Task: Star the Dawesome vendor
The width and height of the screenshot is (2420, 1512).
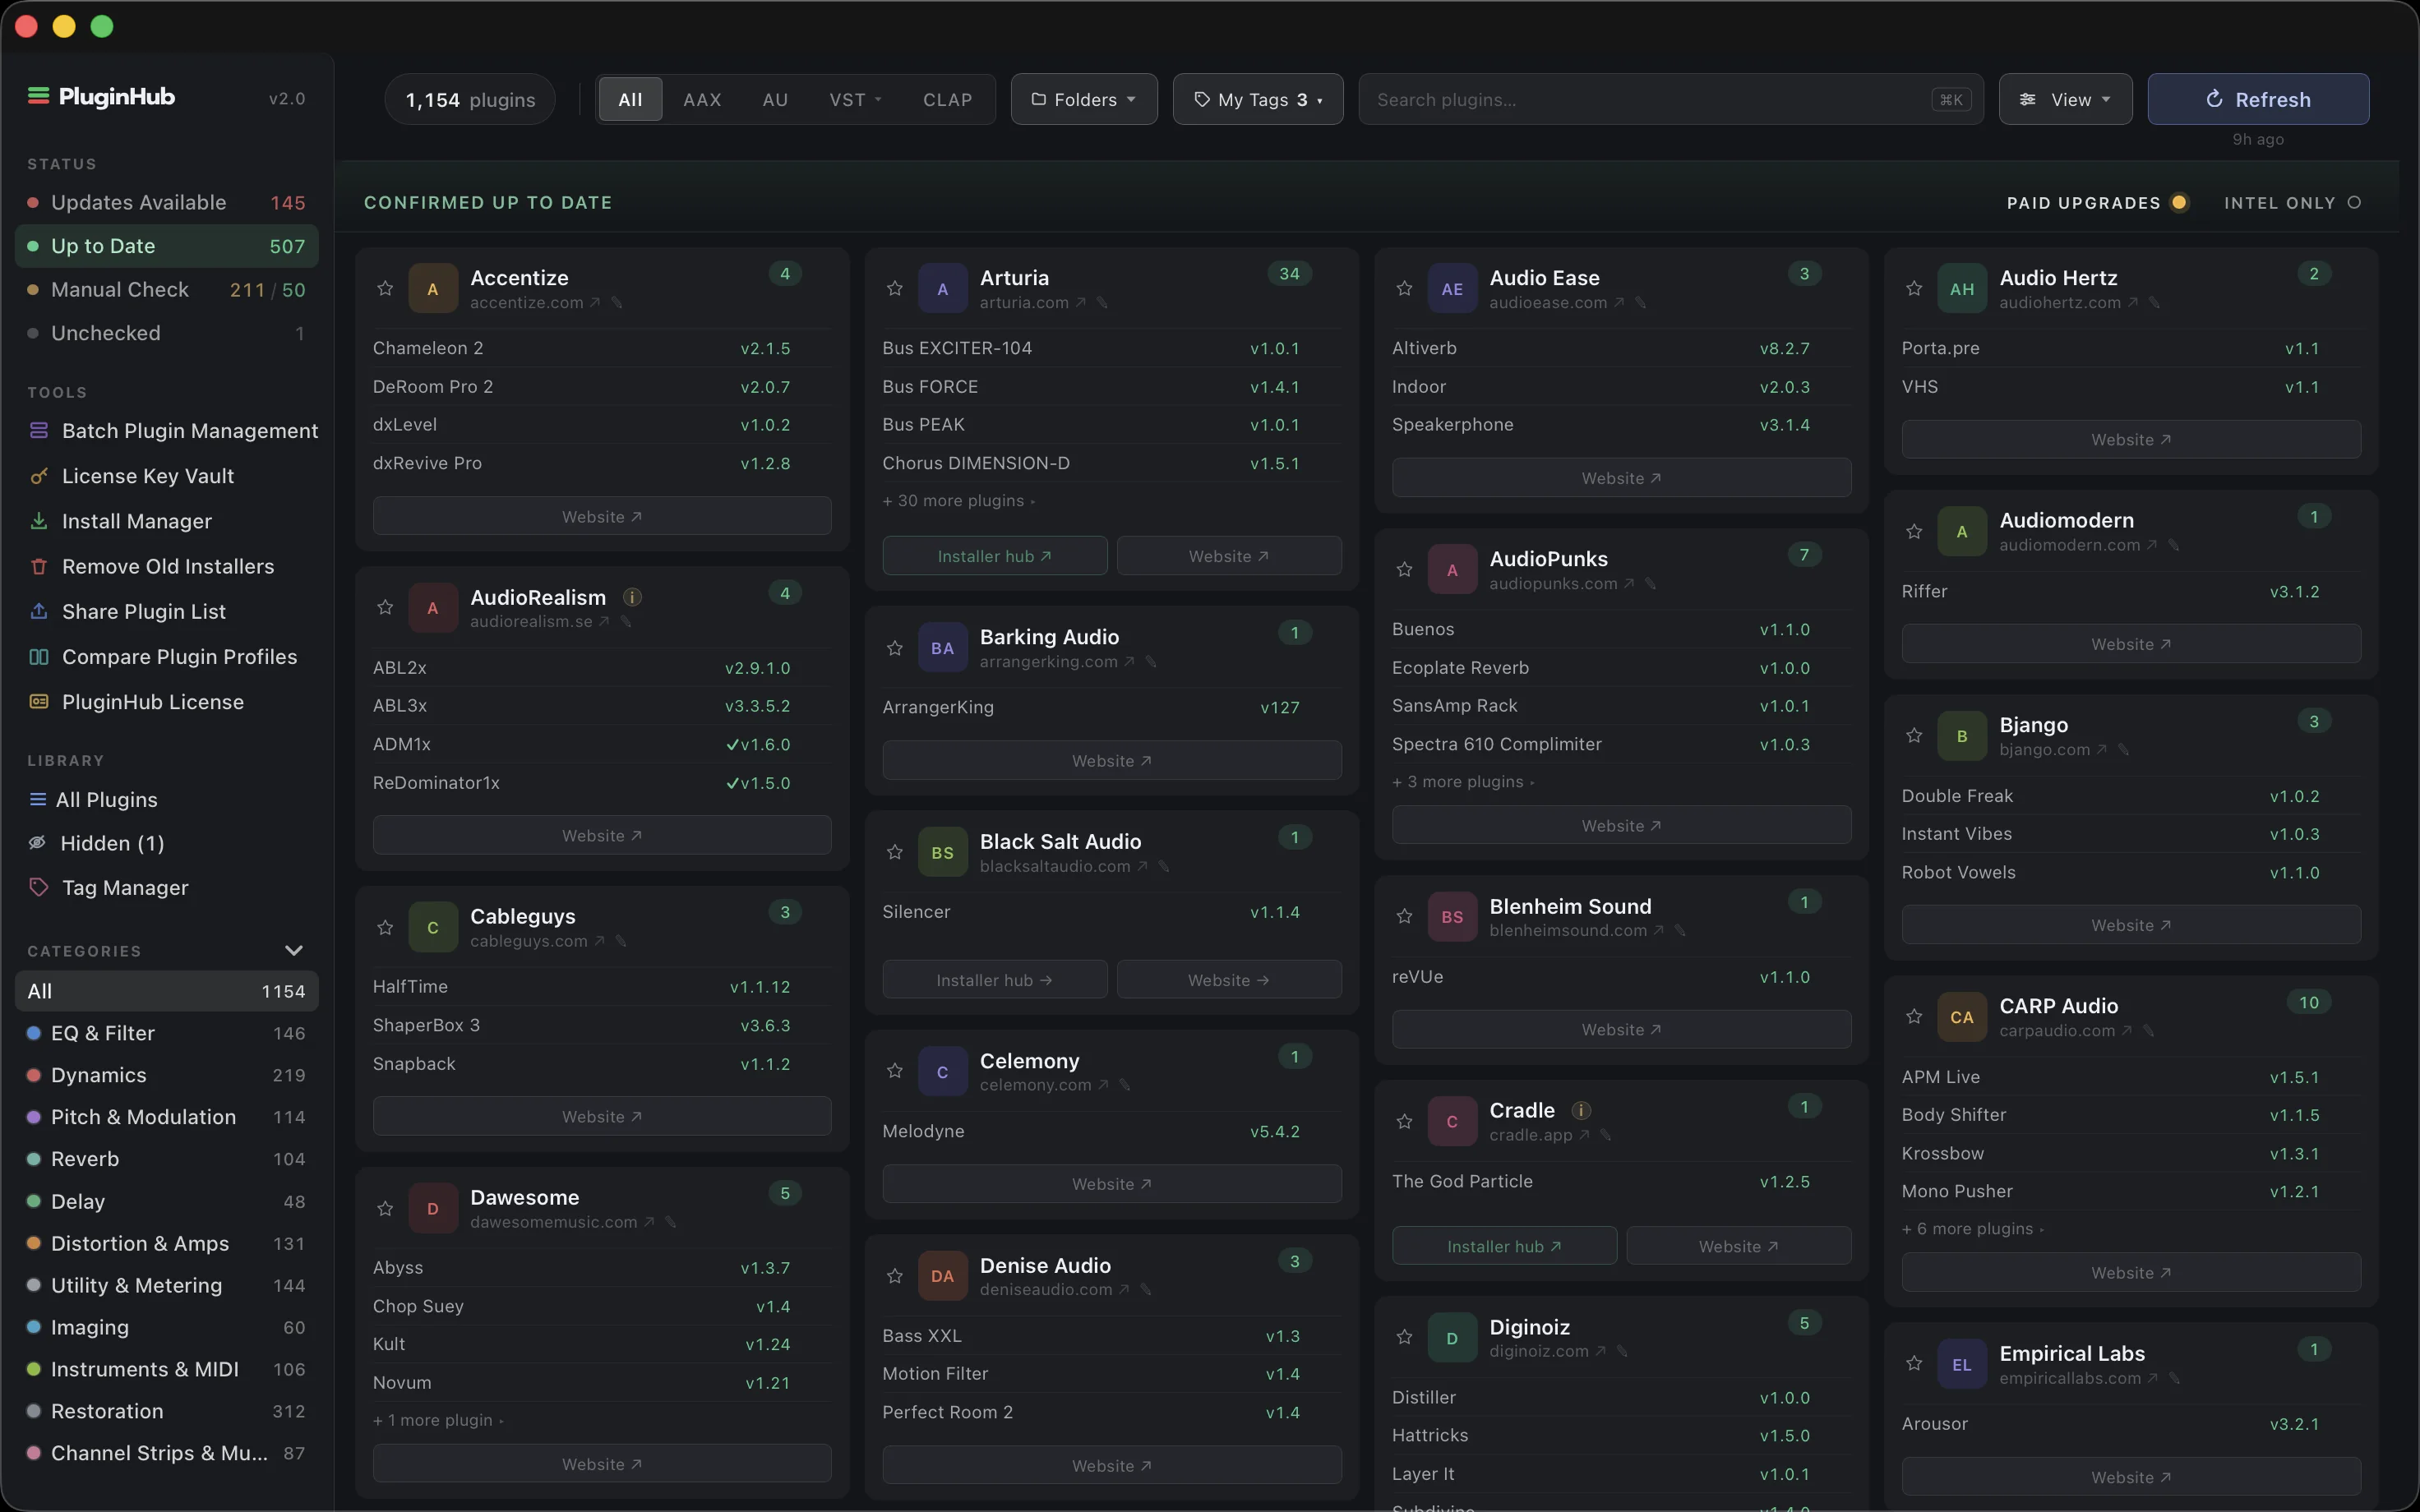Action: click(385, 1209)
